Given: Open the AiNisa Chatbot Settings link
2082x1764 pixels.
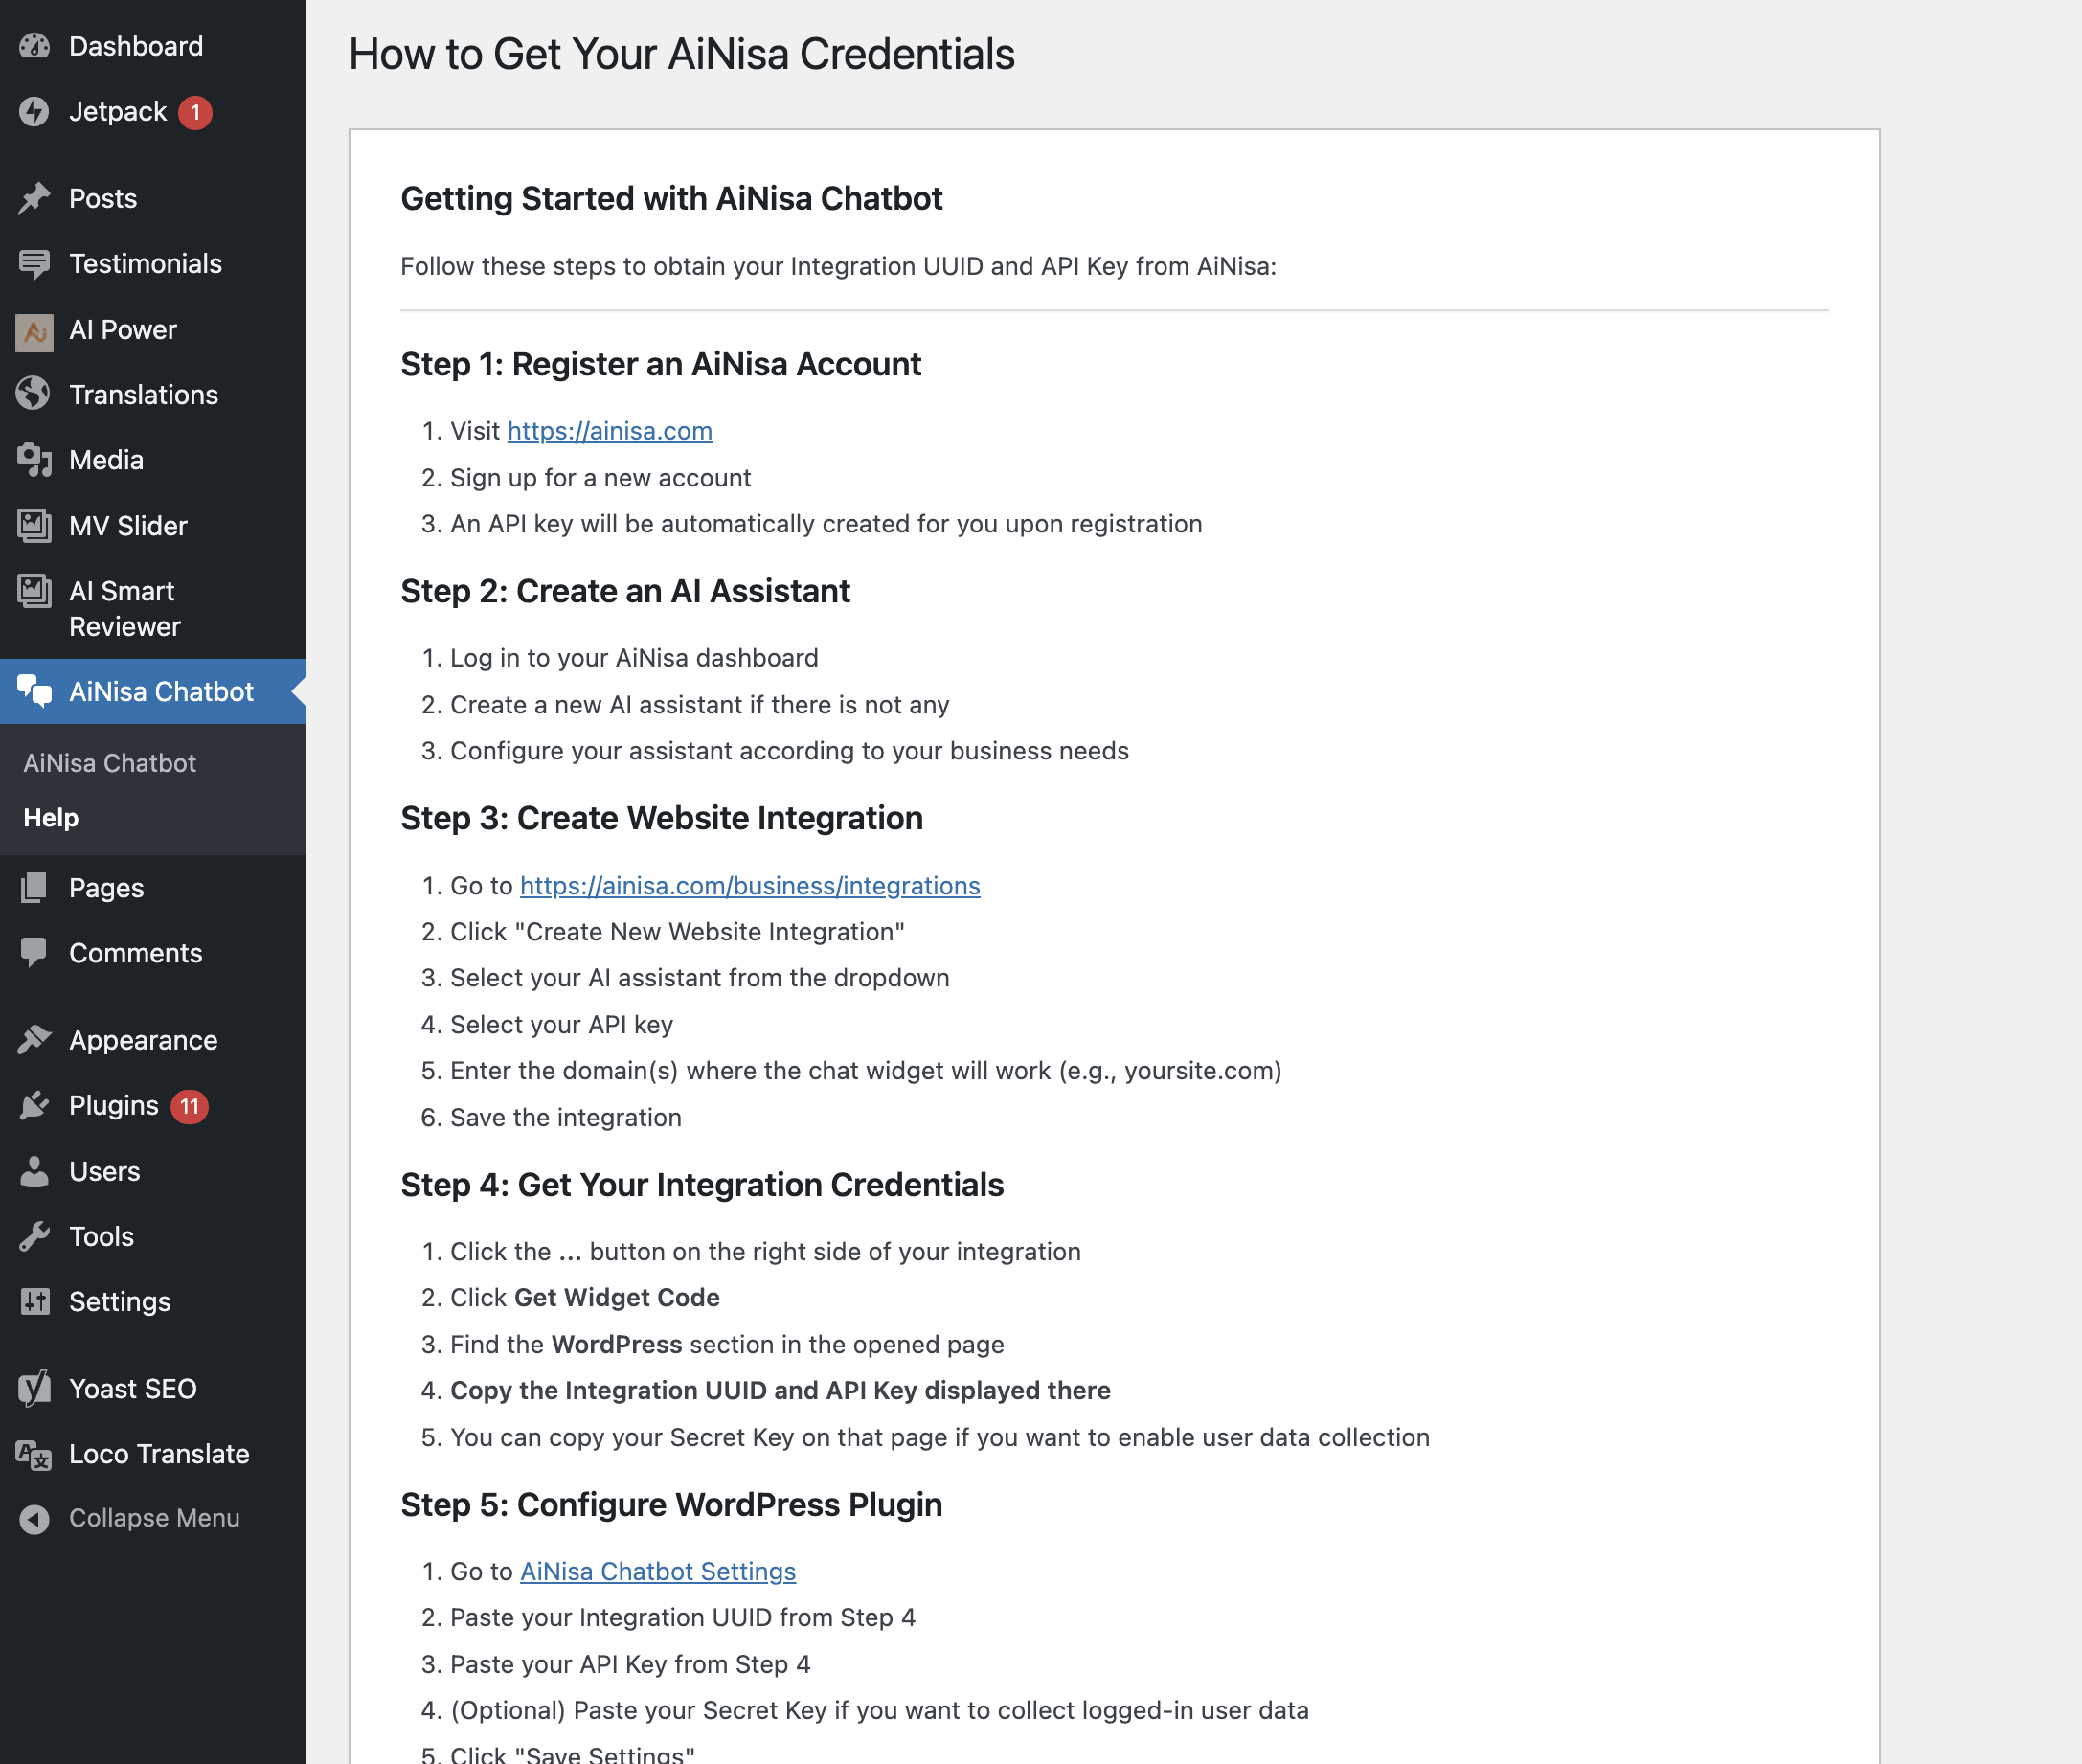Looking at the screenshot, I should 658,1572.
